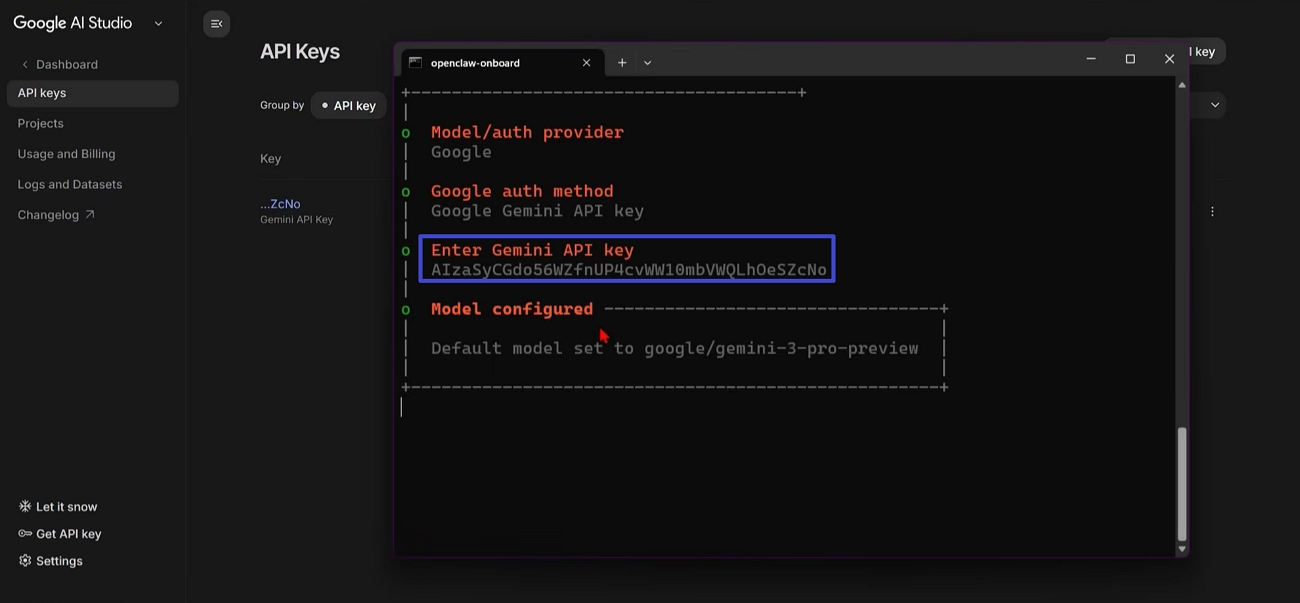
Task: Click the terminal scrollbar down arrow
Action: point(1182,549)
